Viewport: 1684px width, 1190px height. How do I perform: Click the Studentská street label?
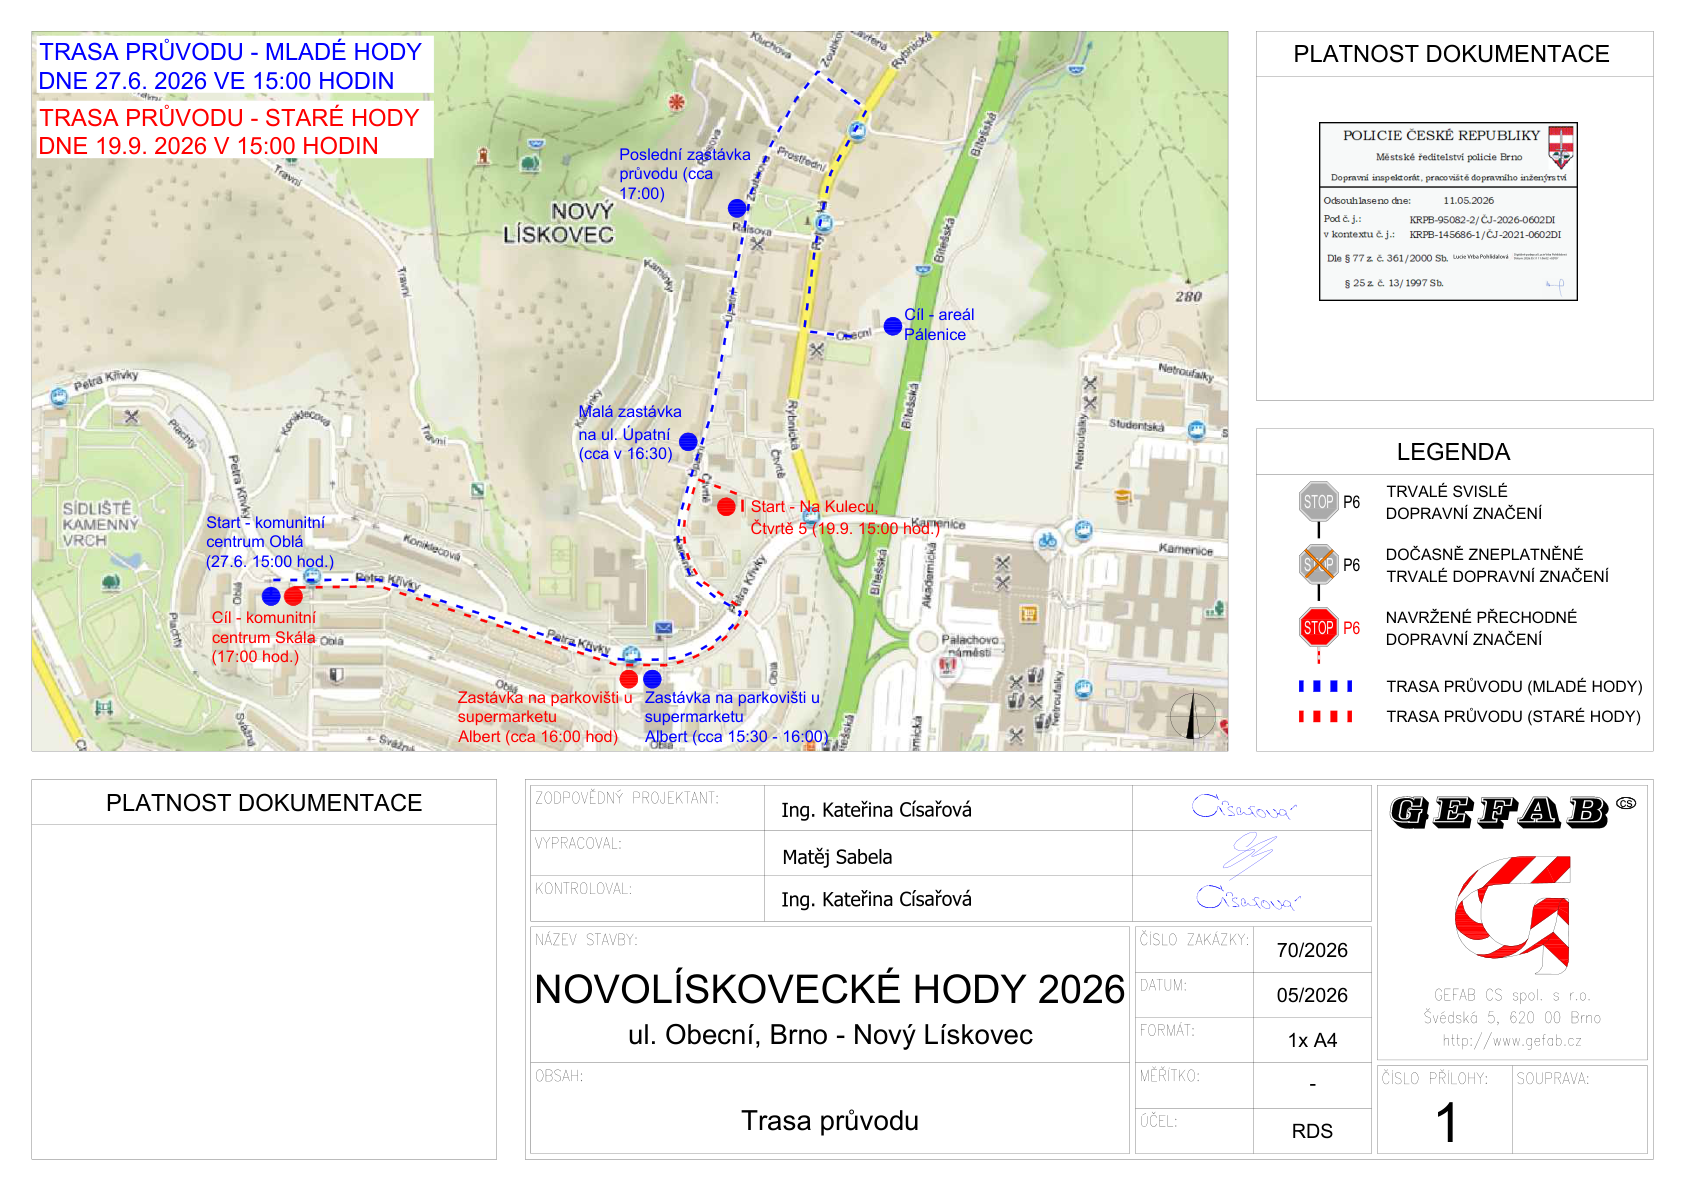coord(1136,425)
